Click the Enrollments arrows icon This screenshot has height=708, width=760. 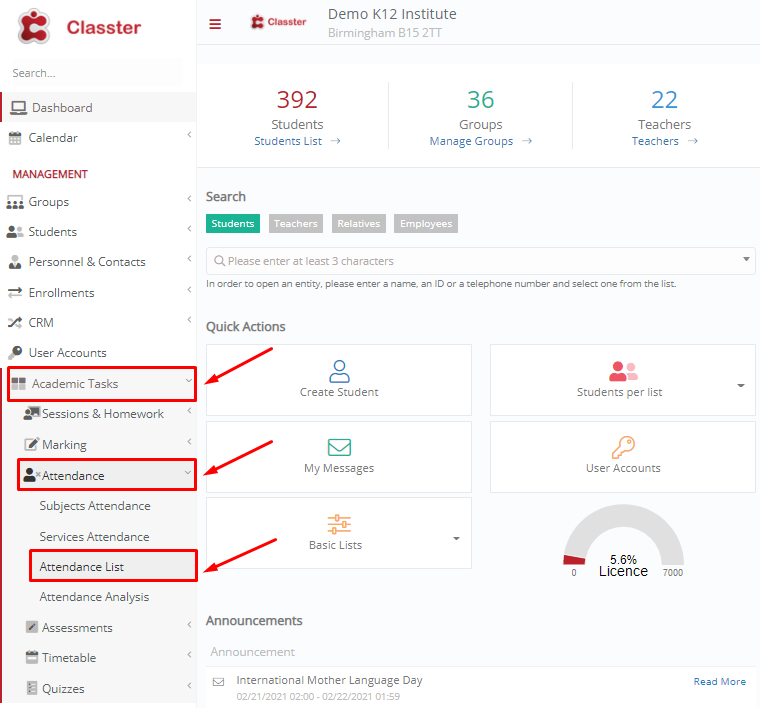(x=15, y=293)
